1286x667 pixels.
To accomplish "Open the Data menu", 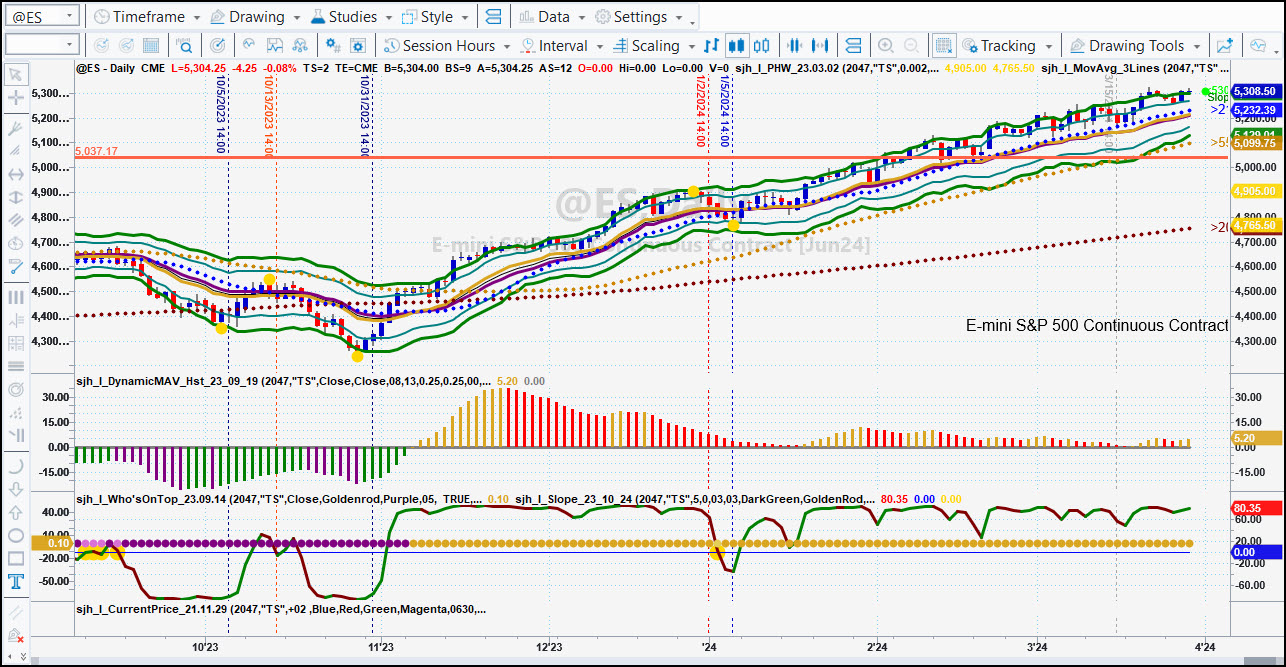I will tap(553, 17).
